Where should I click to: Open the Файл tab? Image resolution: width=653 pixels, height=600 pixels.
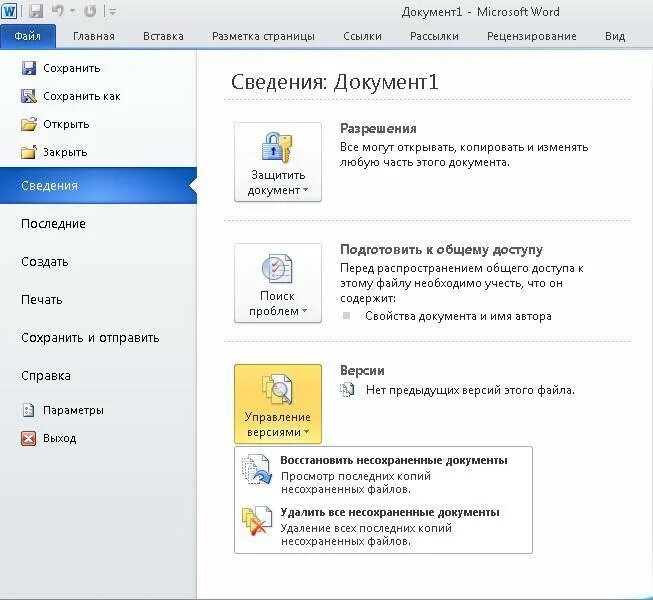coord(27,36)
